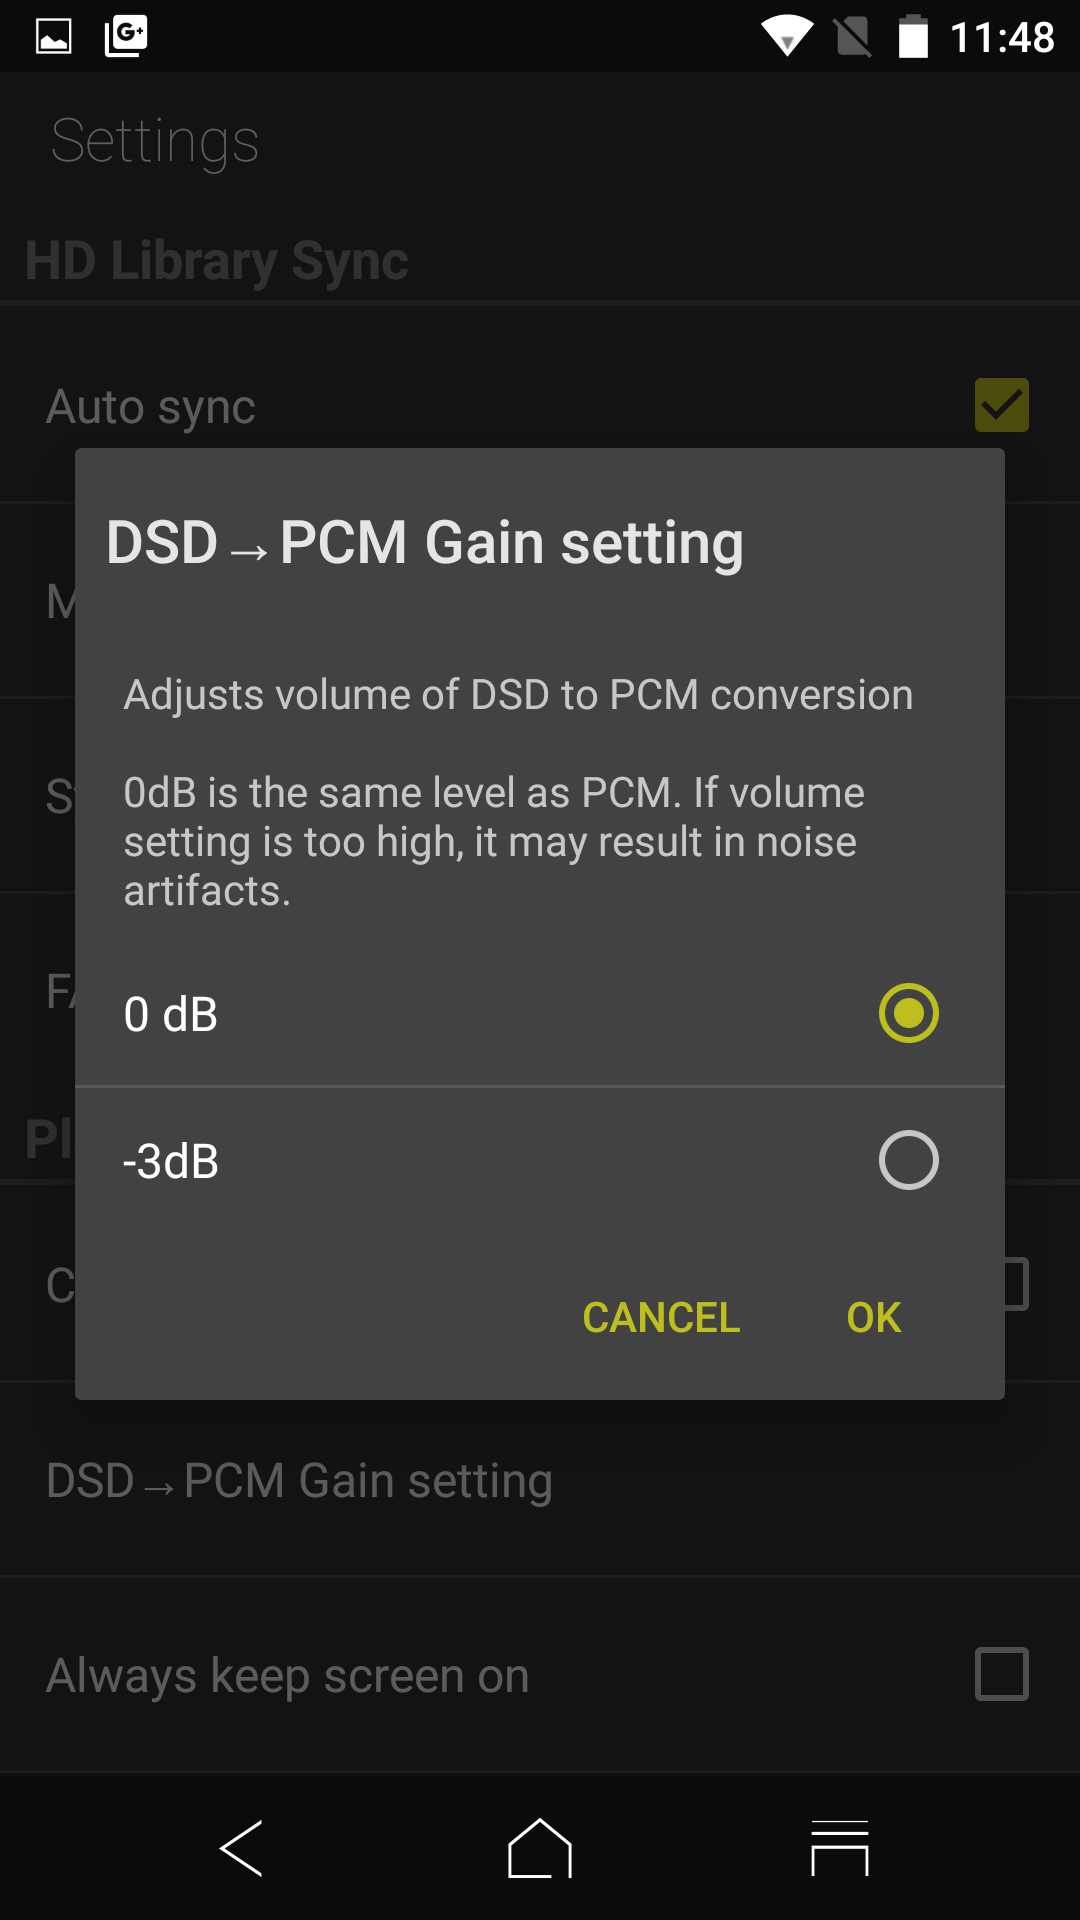1080x1920 pixels.
Task: Tap the 11:48 clock in status bar
Action: pyautogui.click(x=1002, y=38)
